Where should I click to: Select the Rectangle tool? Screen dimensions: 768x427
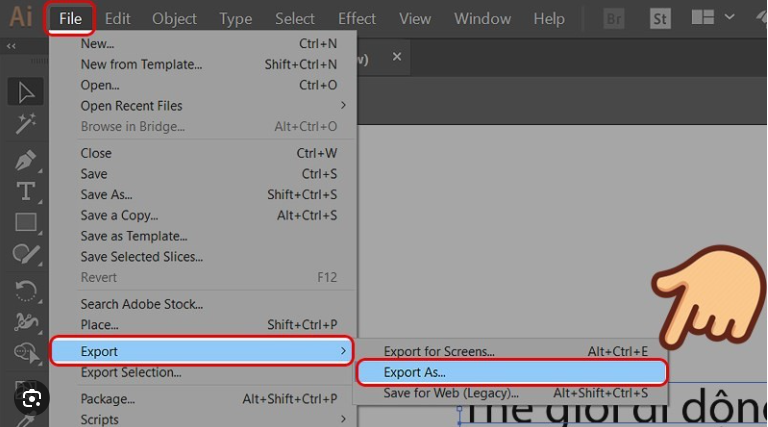(26, 223)
